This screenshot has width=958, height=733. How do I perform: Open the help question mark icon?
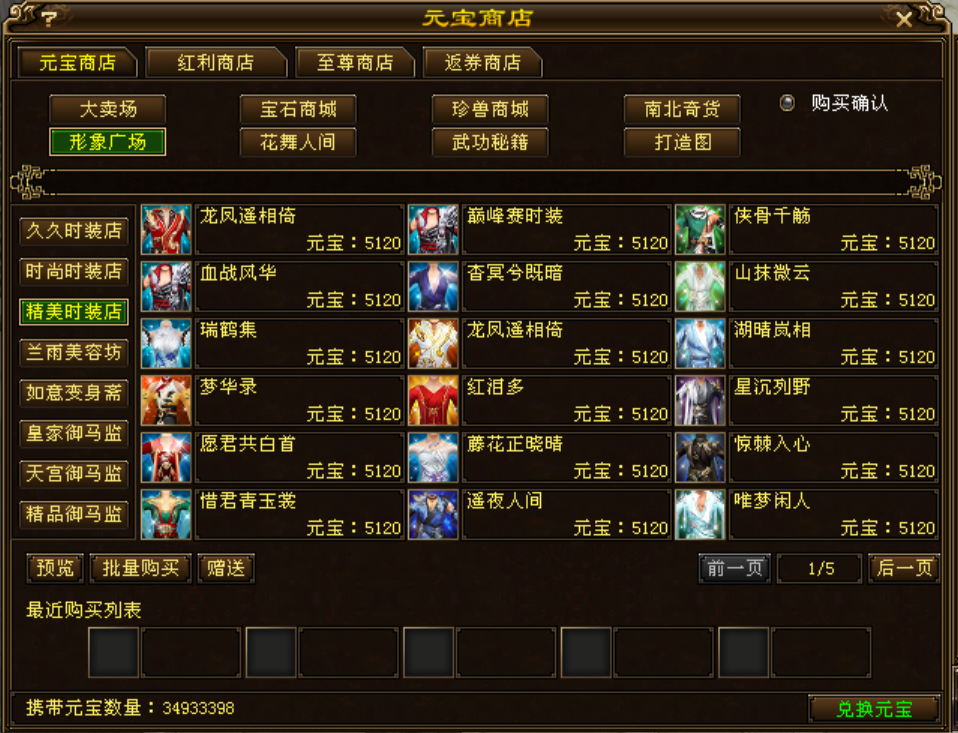click(49, 18)
